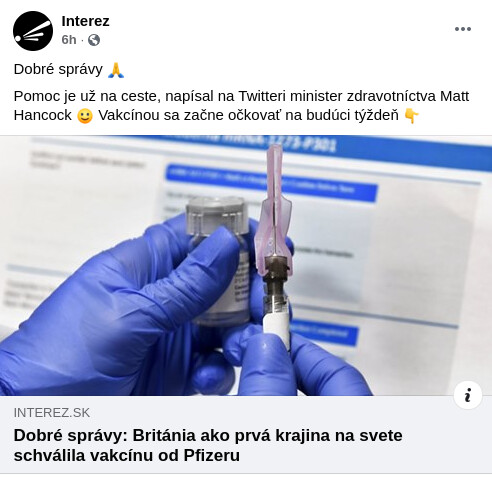492x484 pixels.
Task: Open the Interez page name link
Action: coord(85,21)
